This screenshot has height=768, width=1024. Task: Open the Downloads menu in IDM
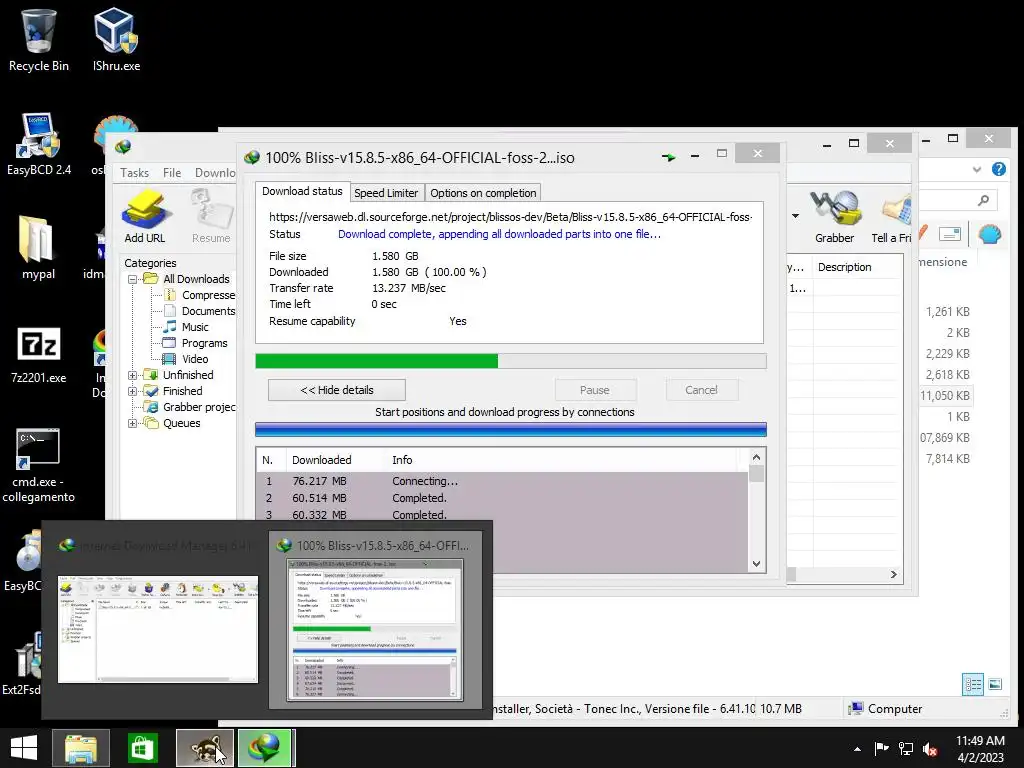pyautogui.click(x=215, y=173)
